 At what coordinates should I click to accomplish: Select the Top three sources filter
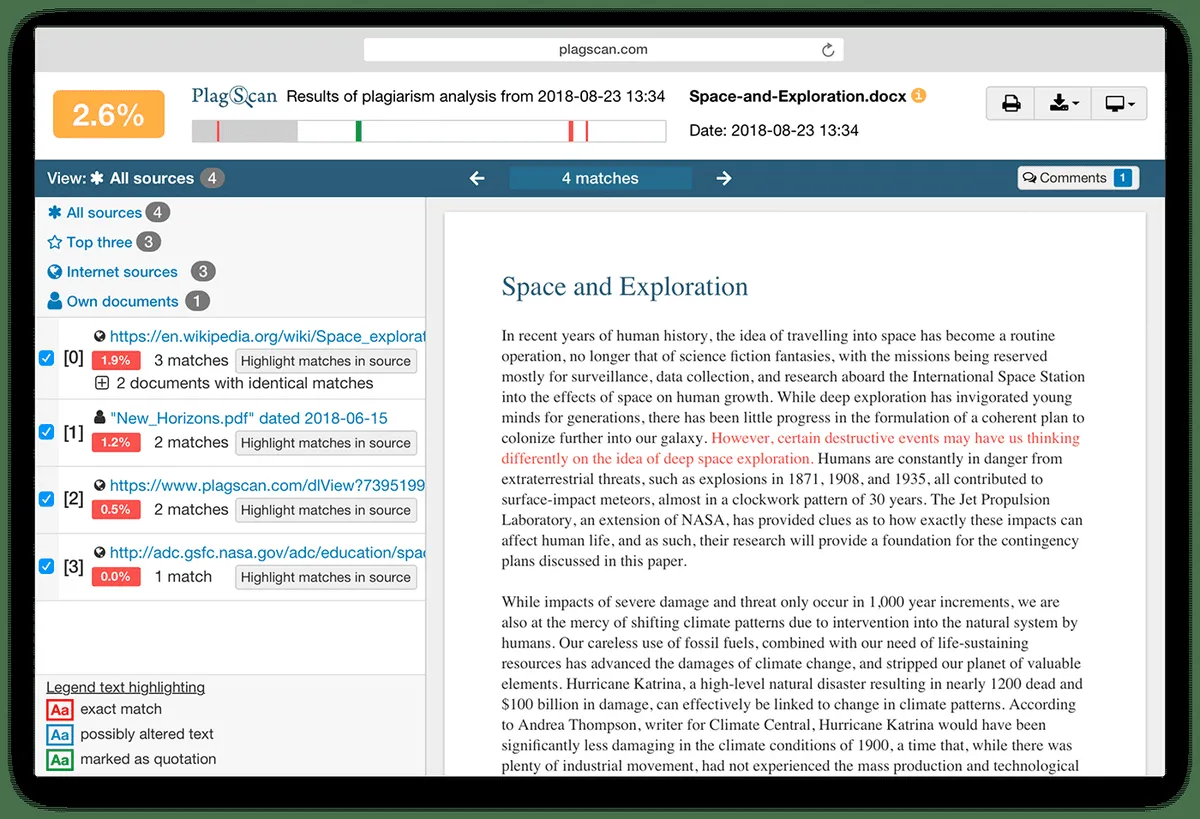coord(98,242)
